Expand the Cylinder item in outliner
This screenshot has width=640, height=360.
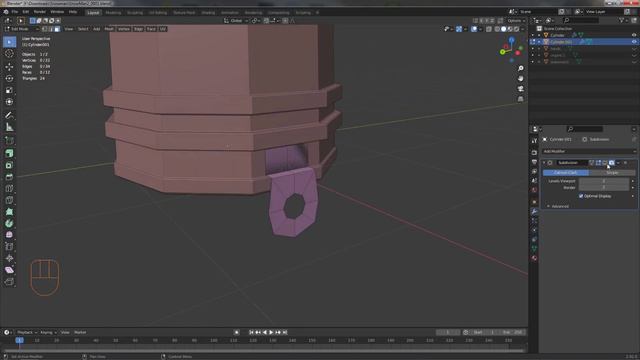pyautogui.click(x=539, y=35)
